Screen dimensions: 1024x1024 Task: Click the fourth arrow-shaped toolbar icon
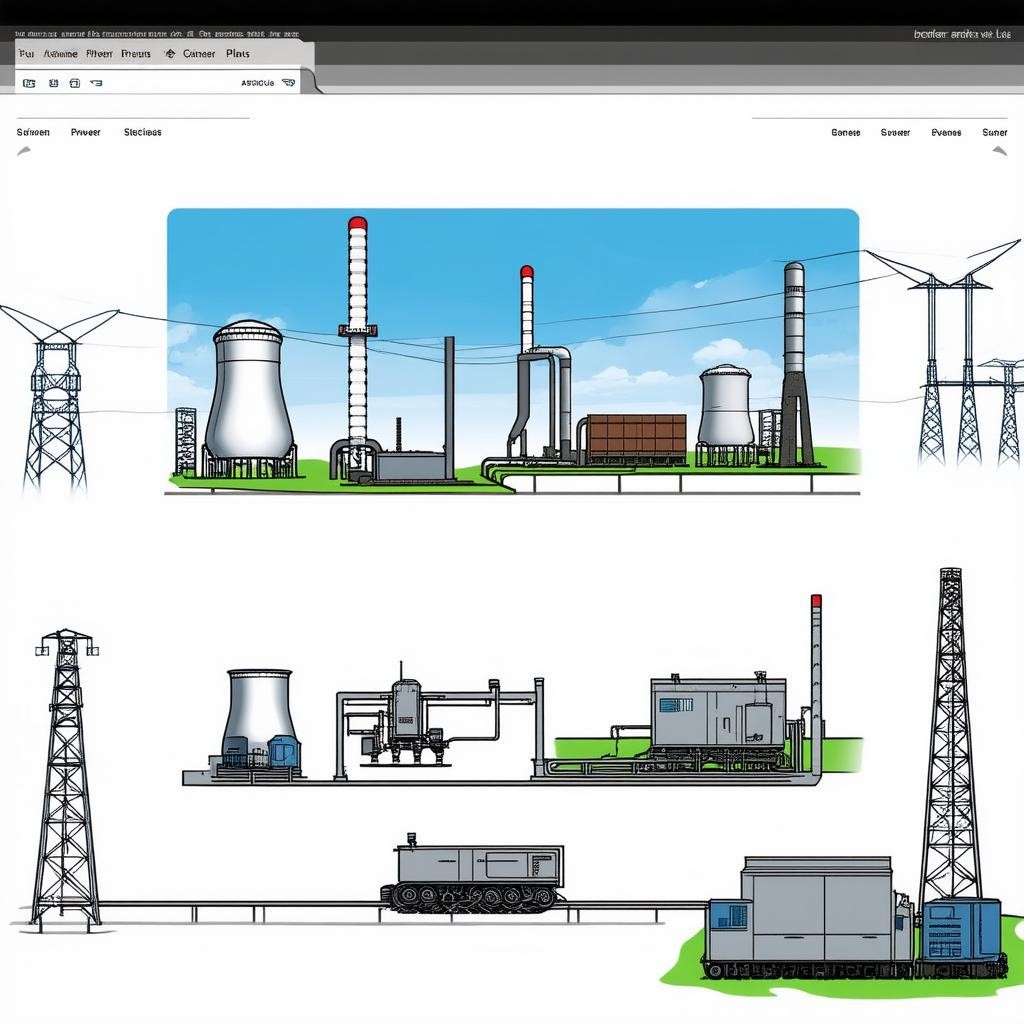coord(96,83)
